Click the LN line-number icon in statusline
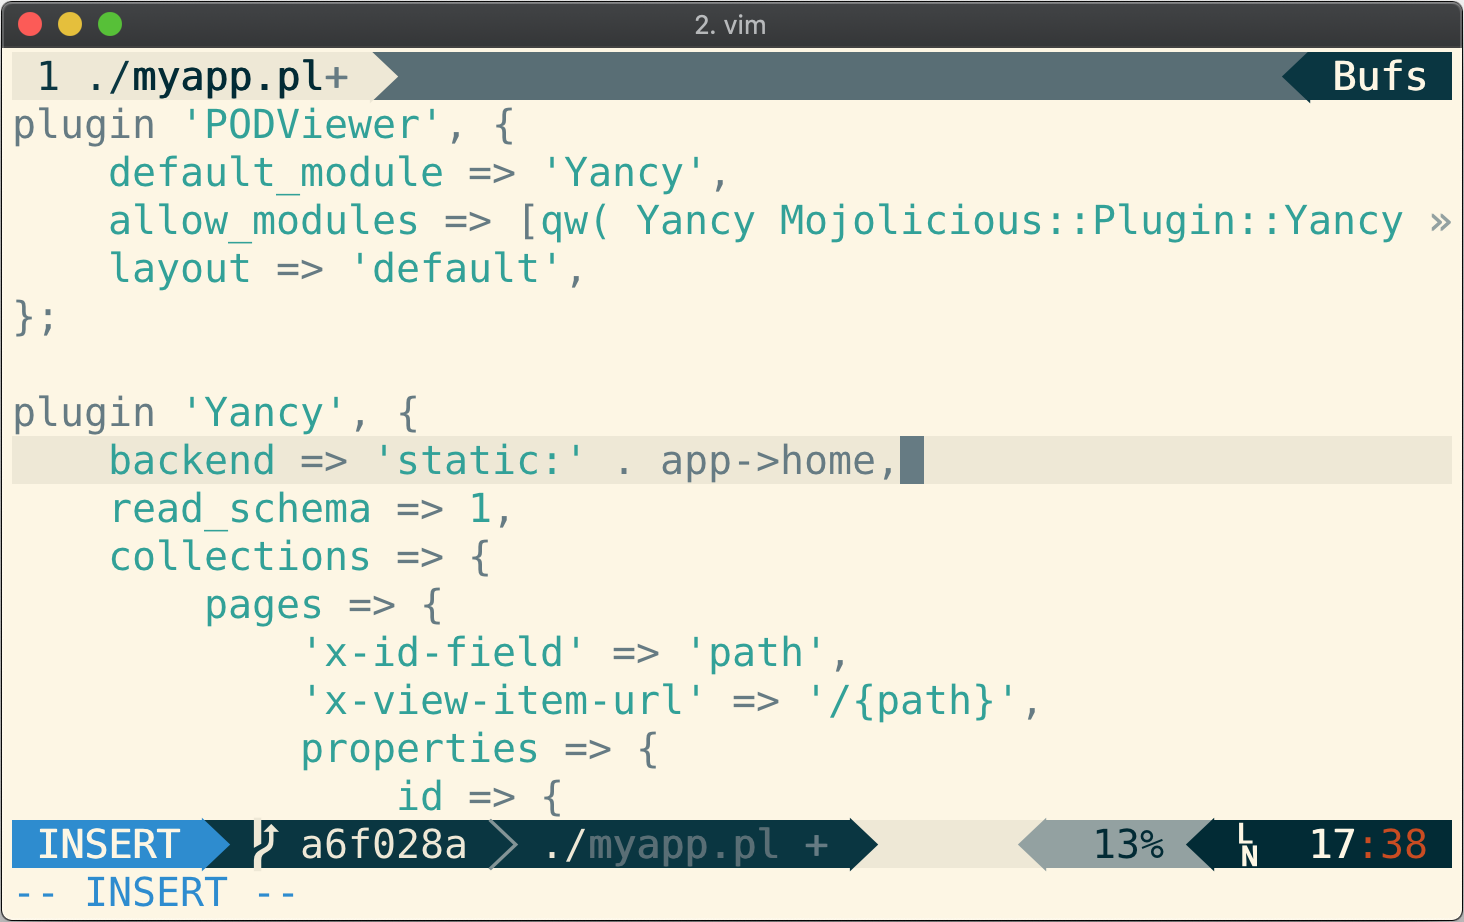 [x=1247, y=845]
